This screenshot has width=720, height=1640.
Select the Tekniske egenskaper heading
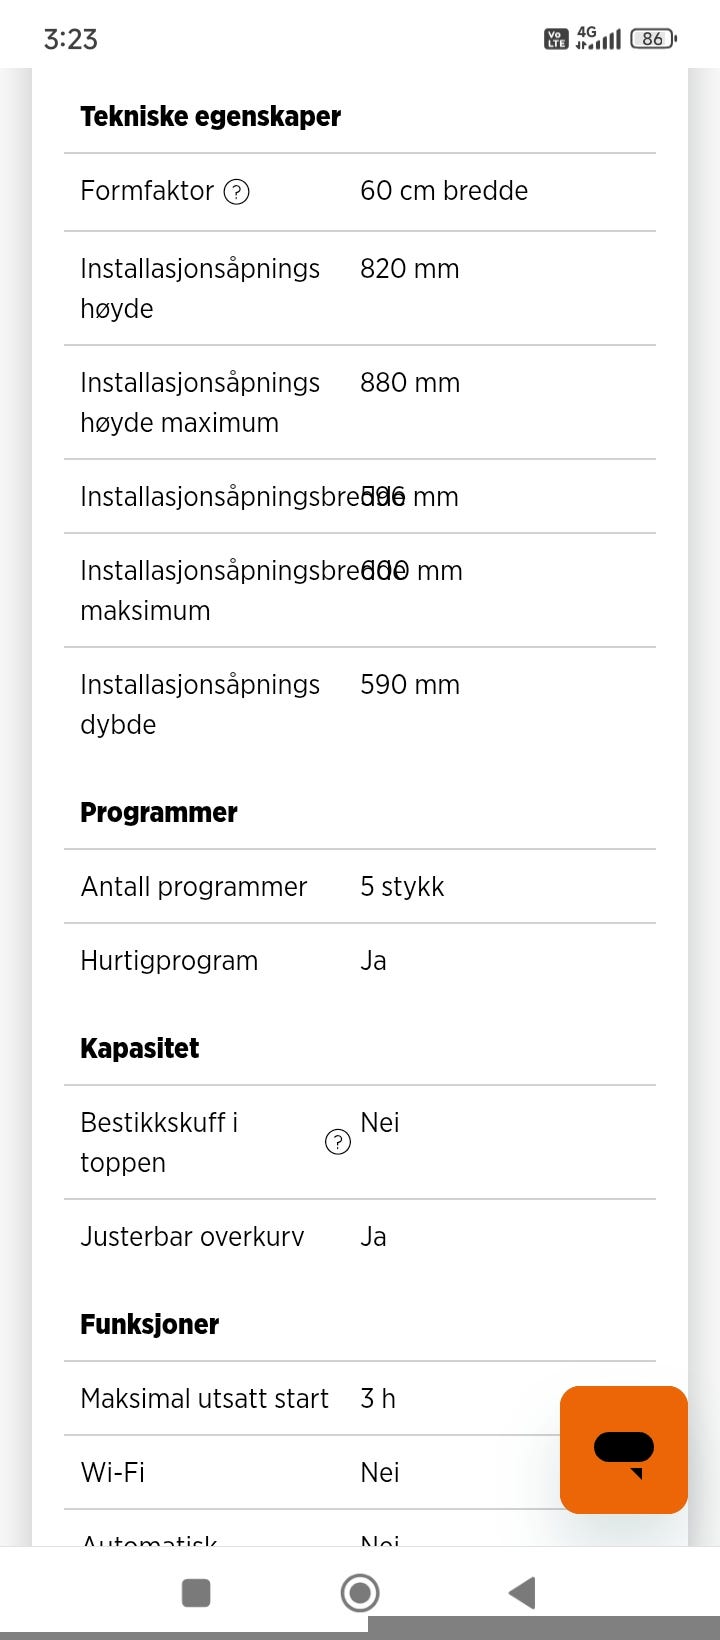(210, 117)
